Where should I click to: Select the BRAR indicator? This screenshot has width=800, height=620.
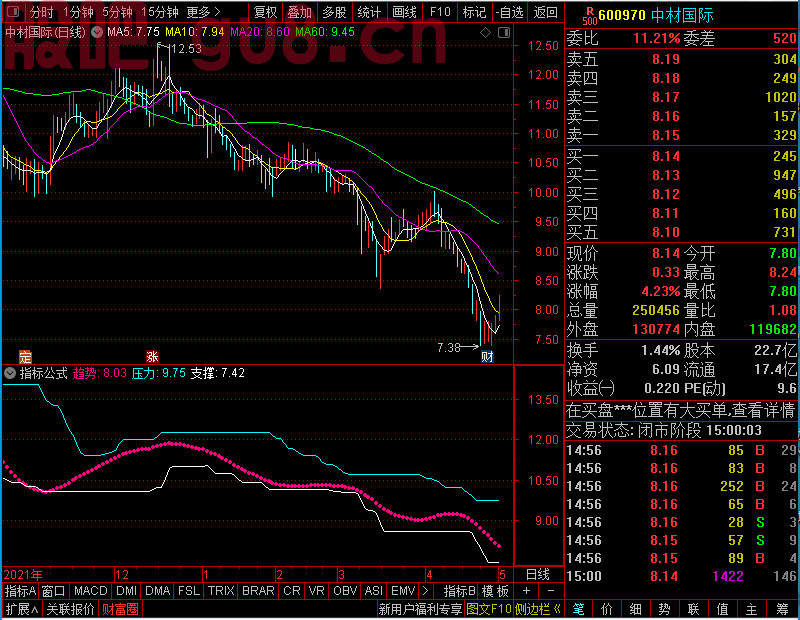pos(258,591)
